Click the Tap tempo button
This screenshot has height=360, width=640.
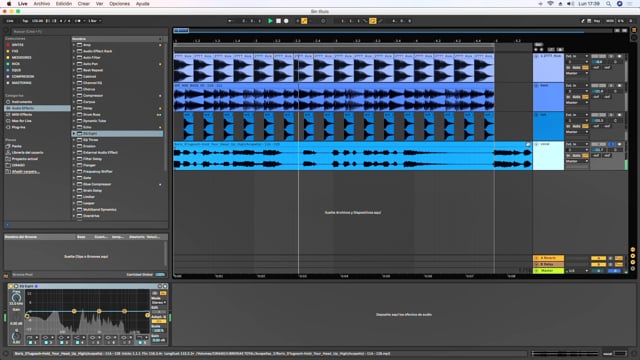tap(25, 21)
